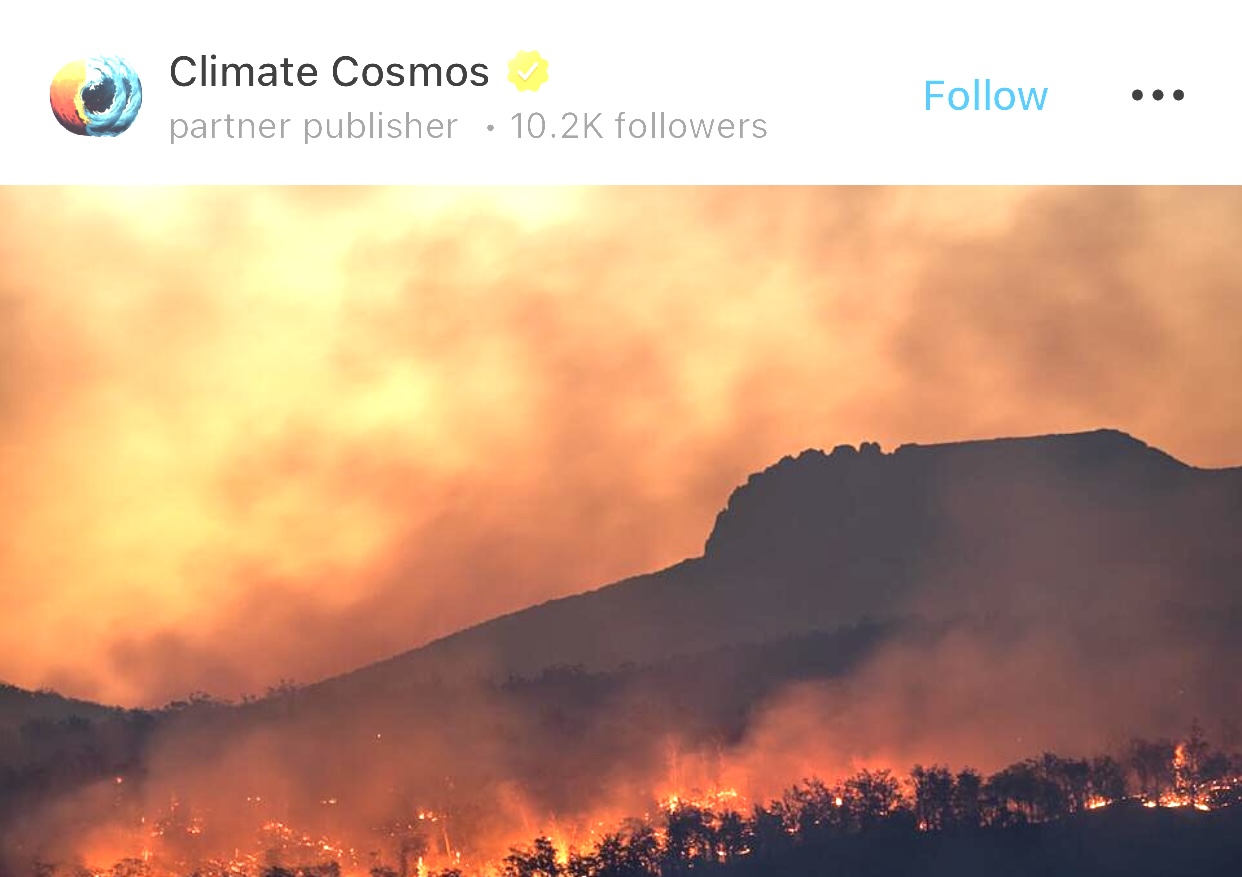
Task: Select the "10.2K" number text
Action: (x=557, y=127)
